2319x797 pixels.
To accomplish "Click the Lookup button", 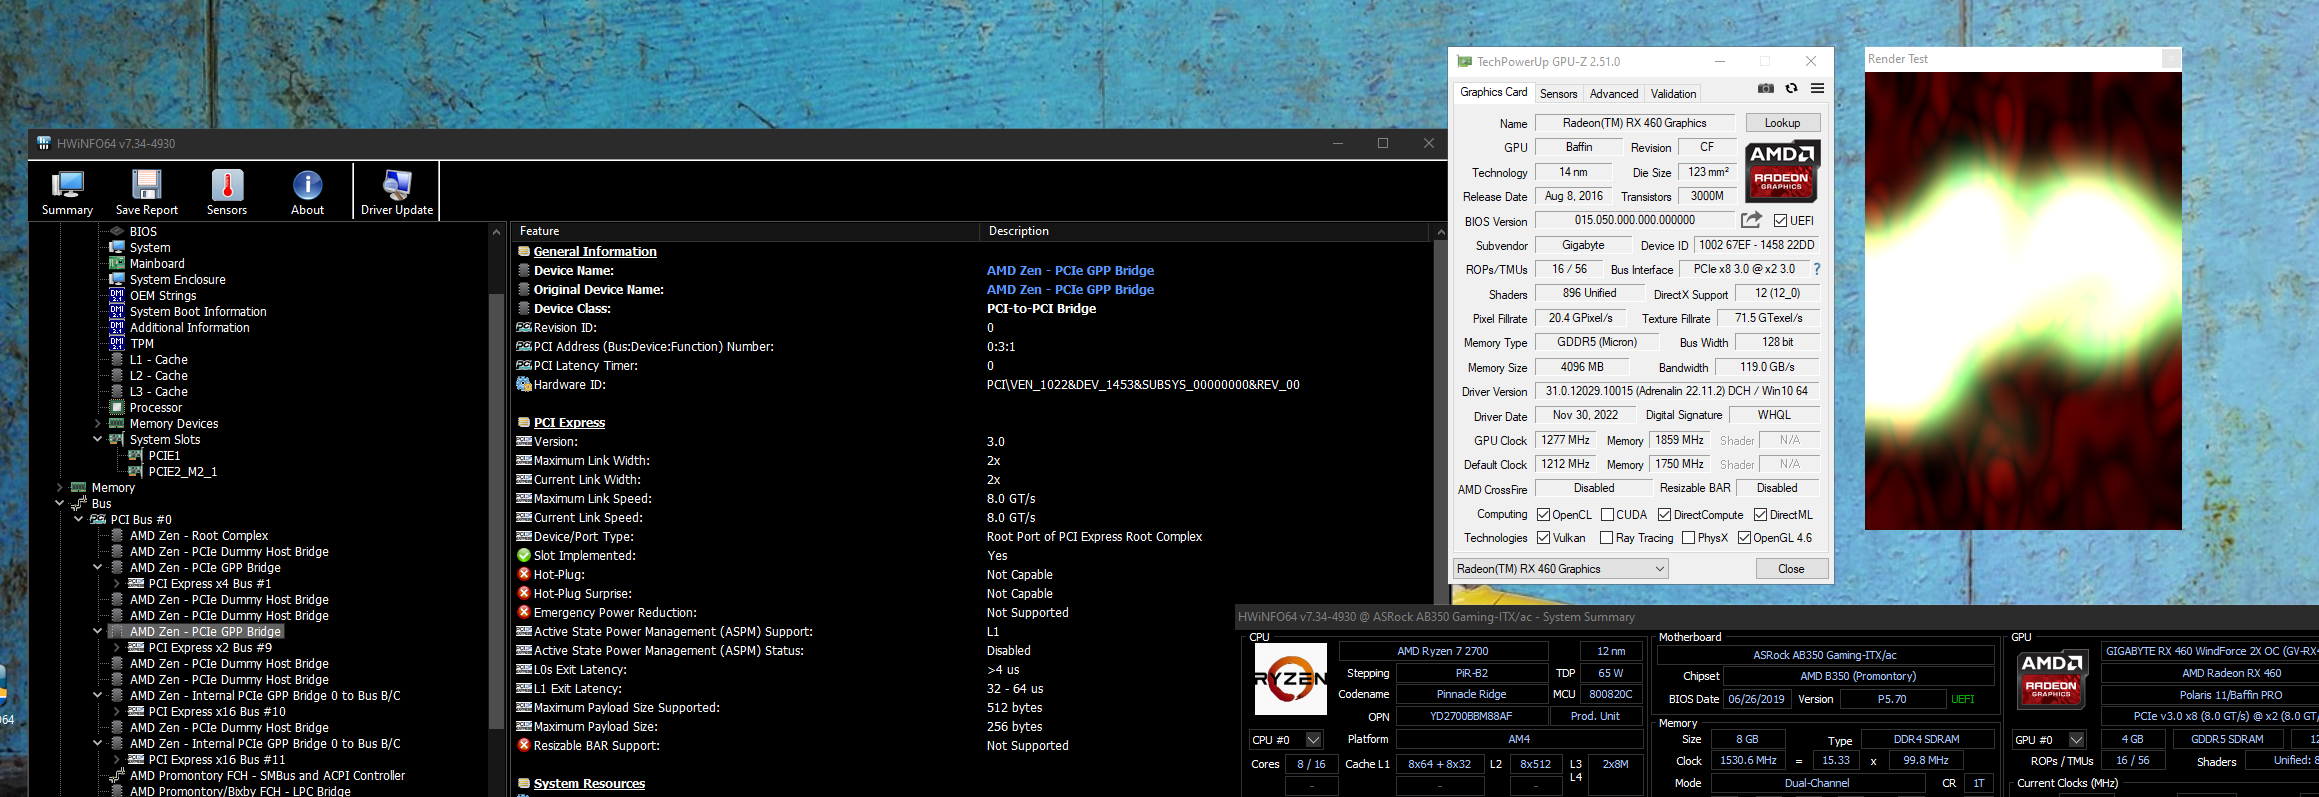I will pyautogui.click(x=1782, y=123).
